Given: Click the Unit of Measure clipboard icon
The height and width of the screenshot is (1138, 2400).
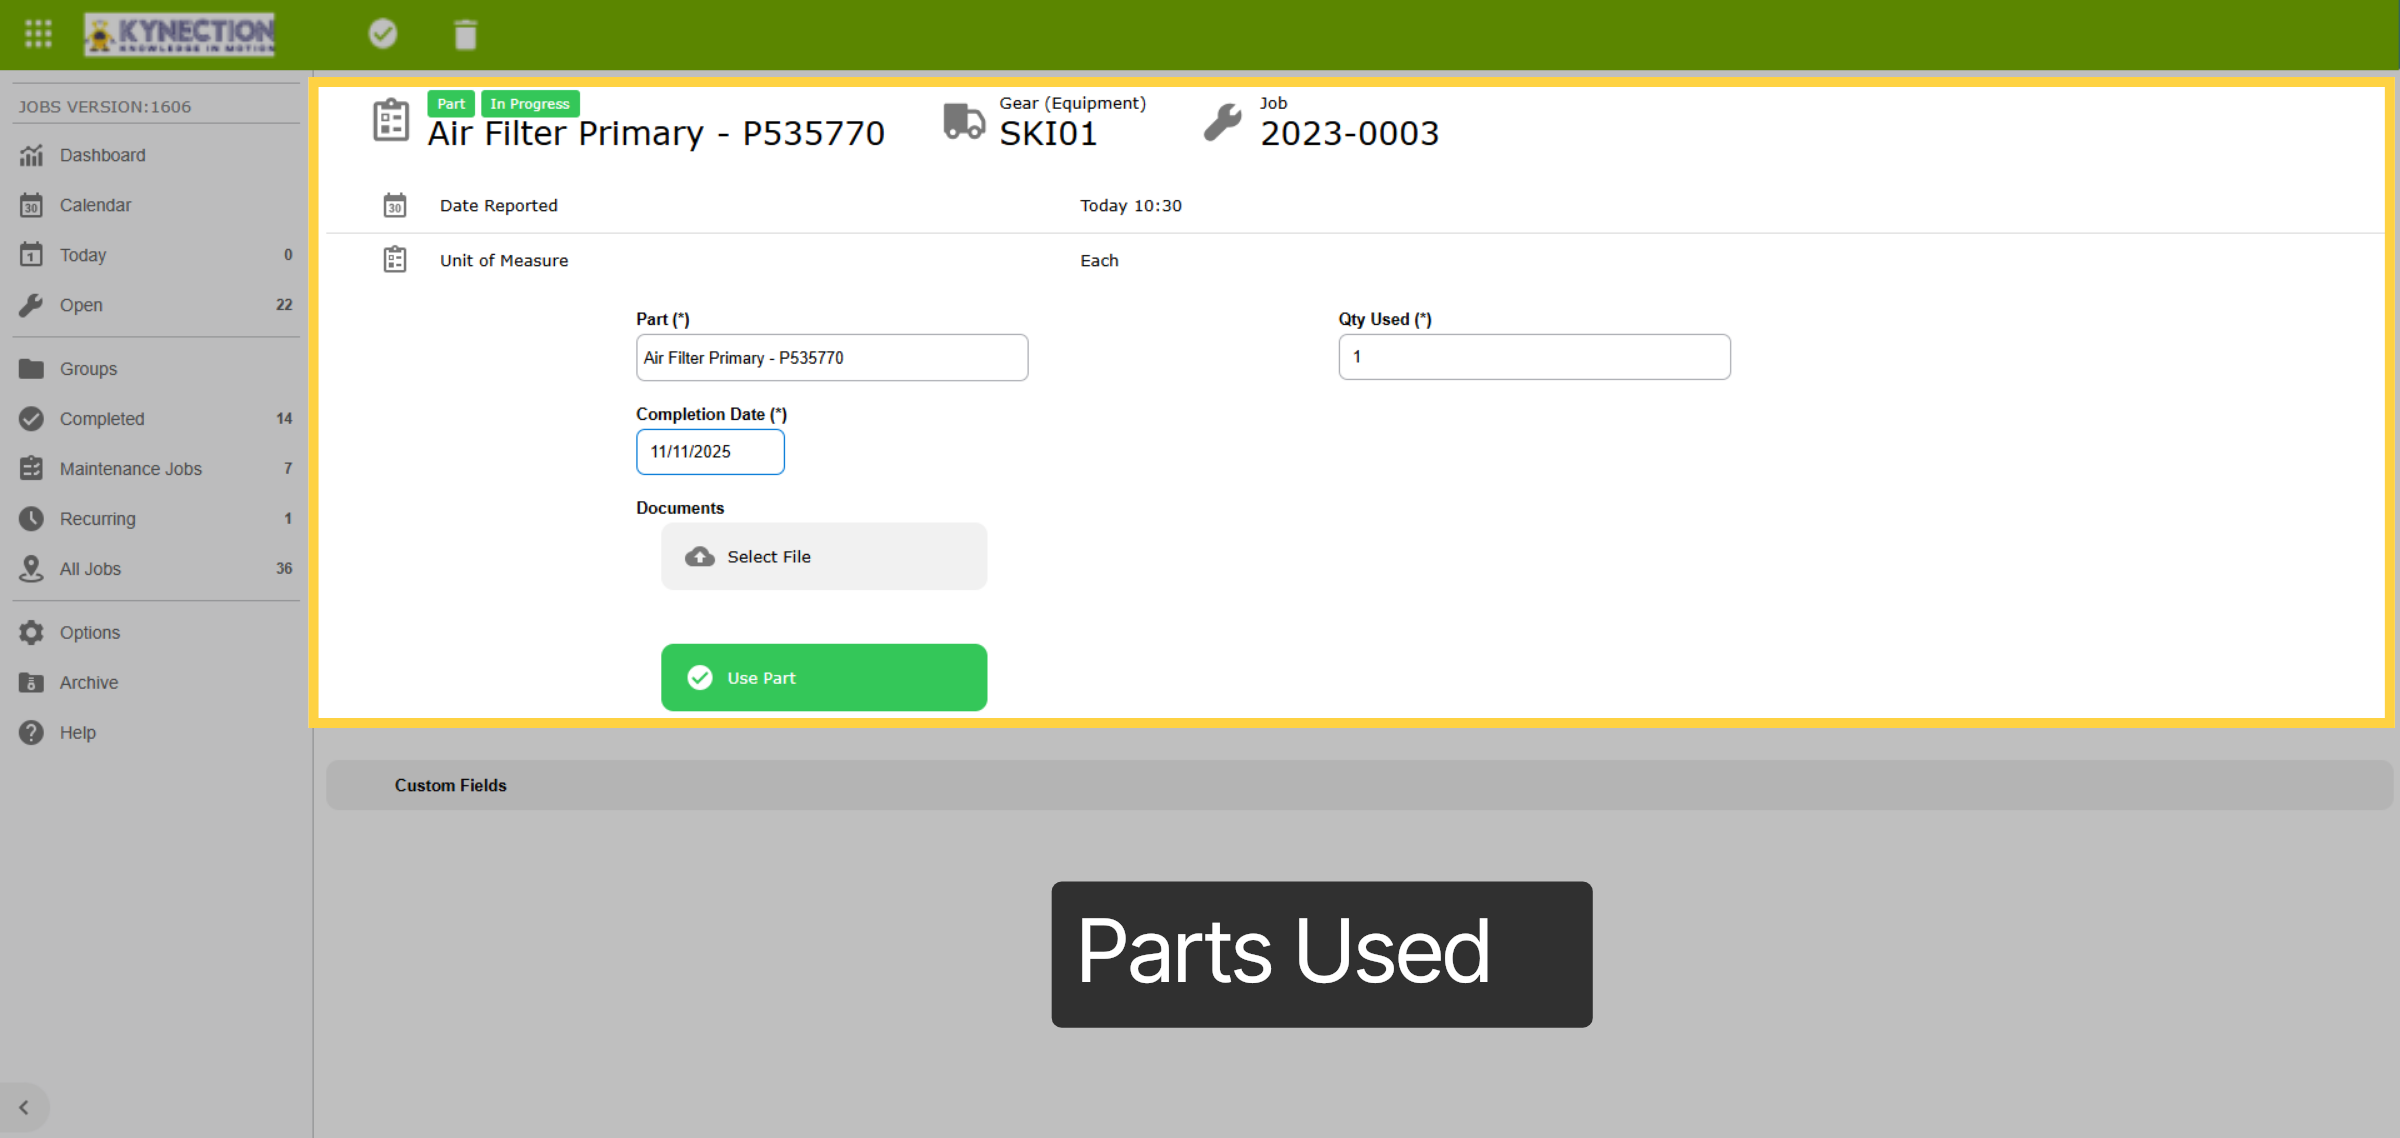Looking at the screenshot, I should pos(395,260).
